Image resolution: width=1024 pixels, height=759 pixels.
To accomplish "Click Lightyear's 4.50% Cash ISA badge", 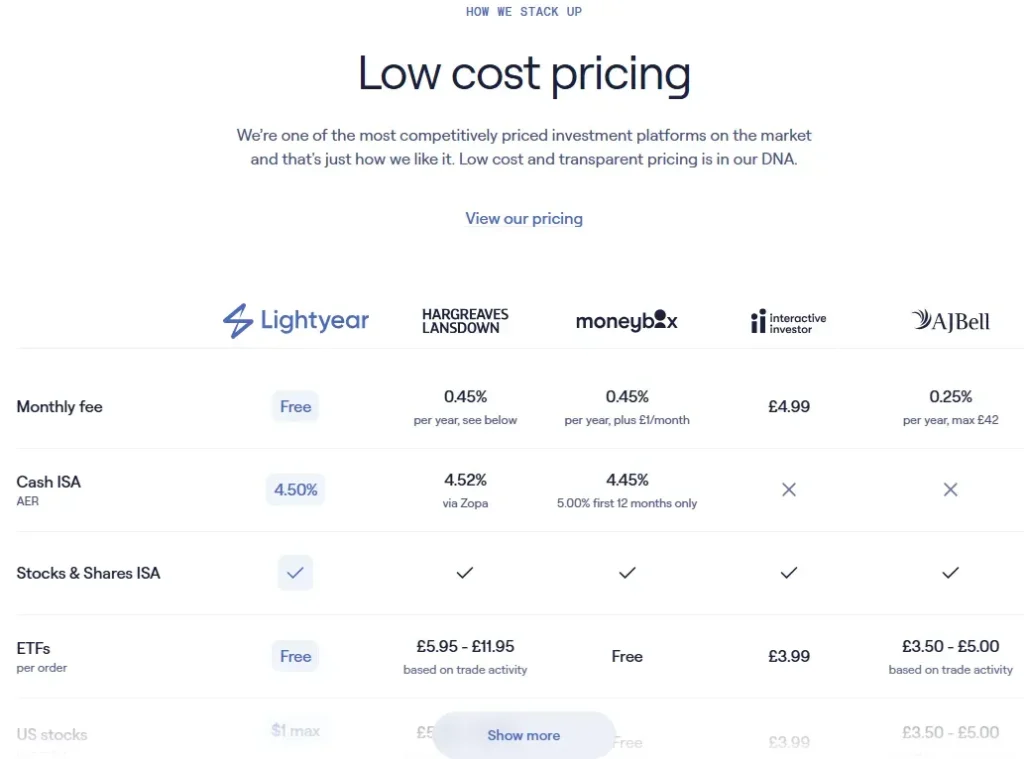I will click(296, 490).
